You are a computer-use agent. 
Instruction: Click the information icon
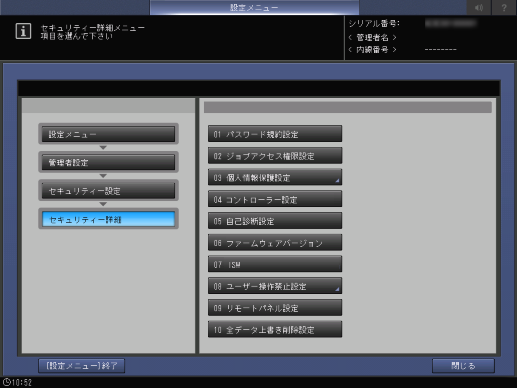[23, 31]
